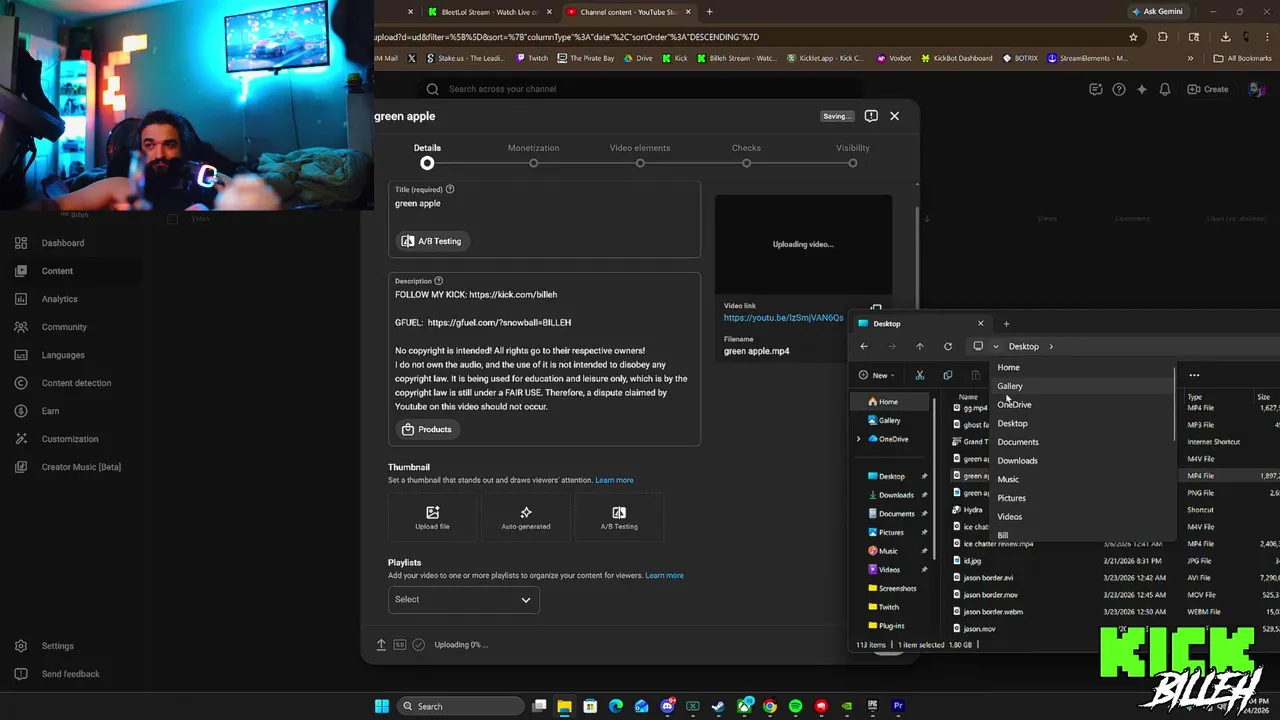This screenshot has height=720, width=1280.
Task: Choose Documents in the address dropdown list
Action: pos(1083,442)
